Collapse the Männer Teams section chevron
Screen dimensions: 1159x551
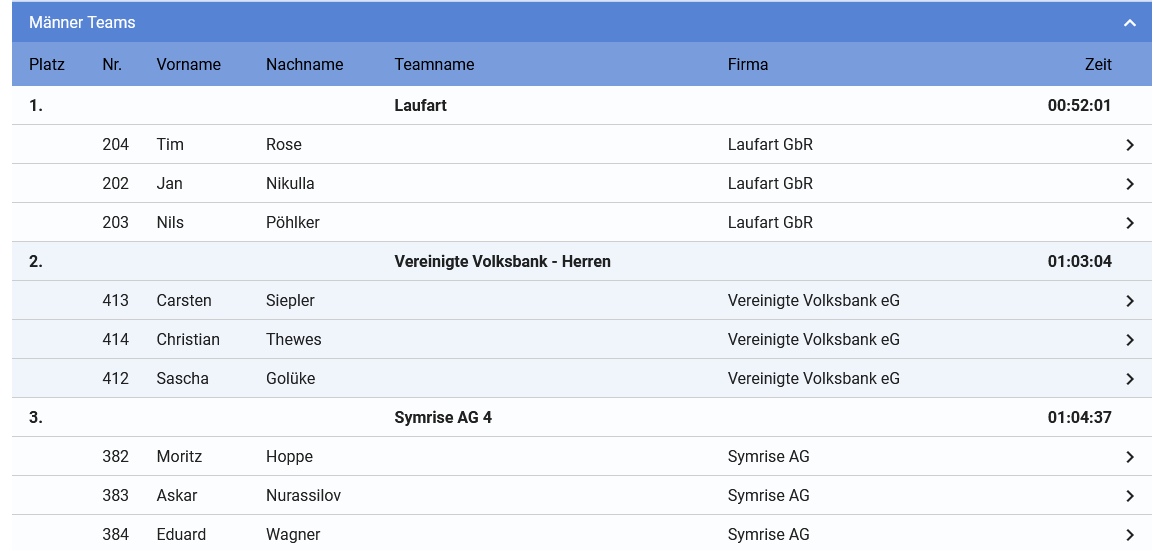pyautogui.click(x=1129, y=23)
